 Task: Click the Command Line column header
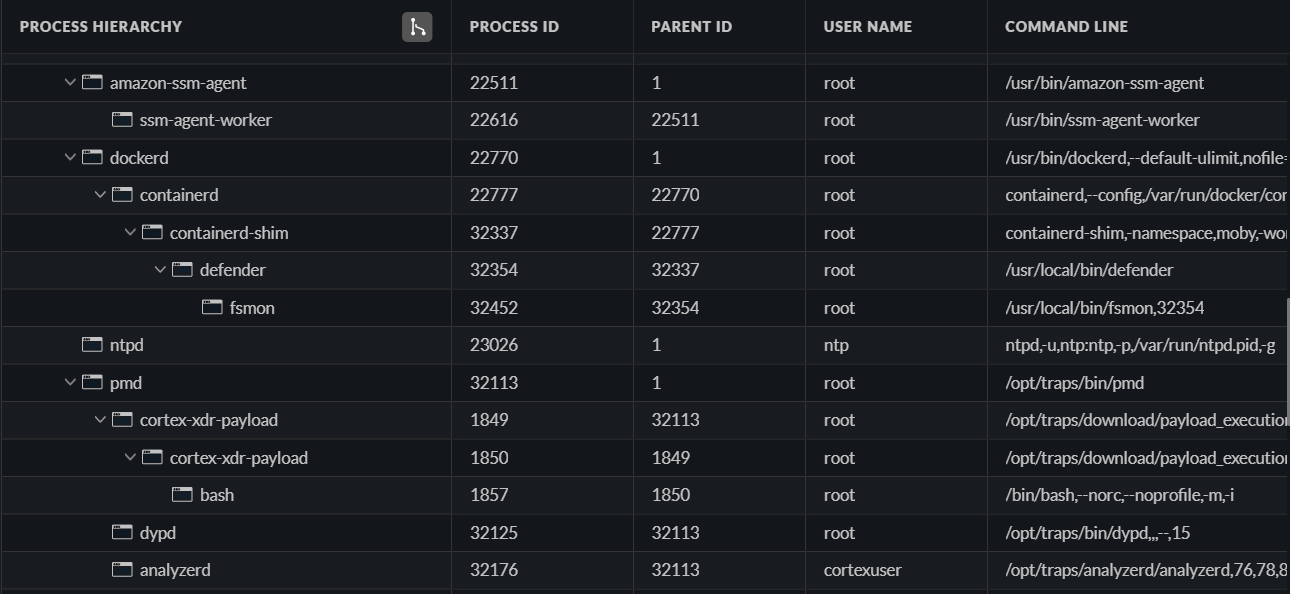pyautogui.click(x=1066, y=27)
